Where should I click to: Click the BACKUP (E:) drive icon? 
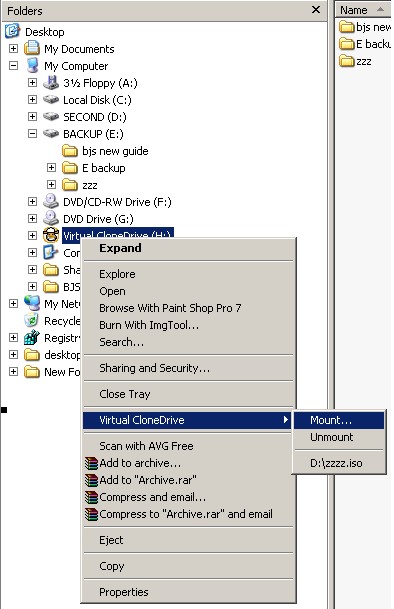(51, 134)
